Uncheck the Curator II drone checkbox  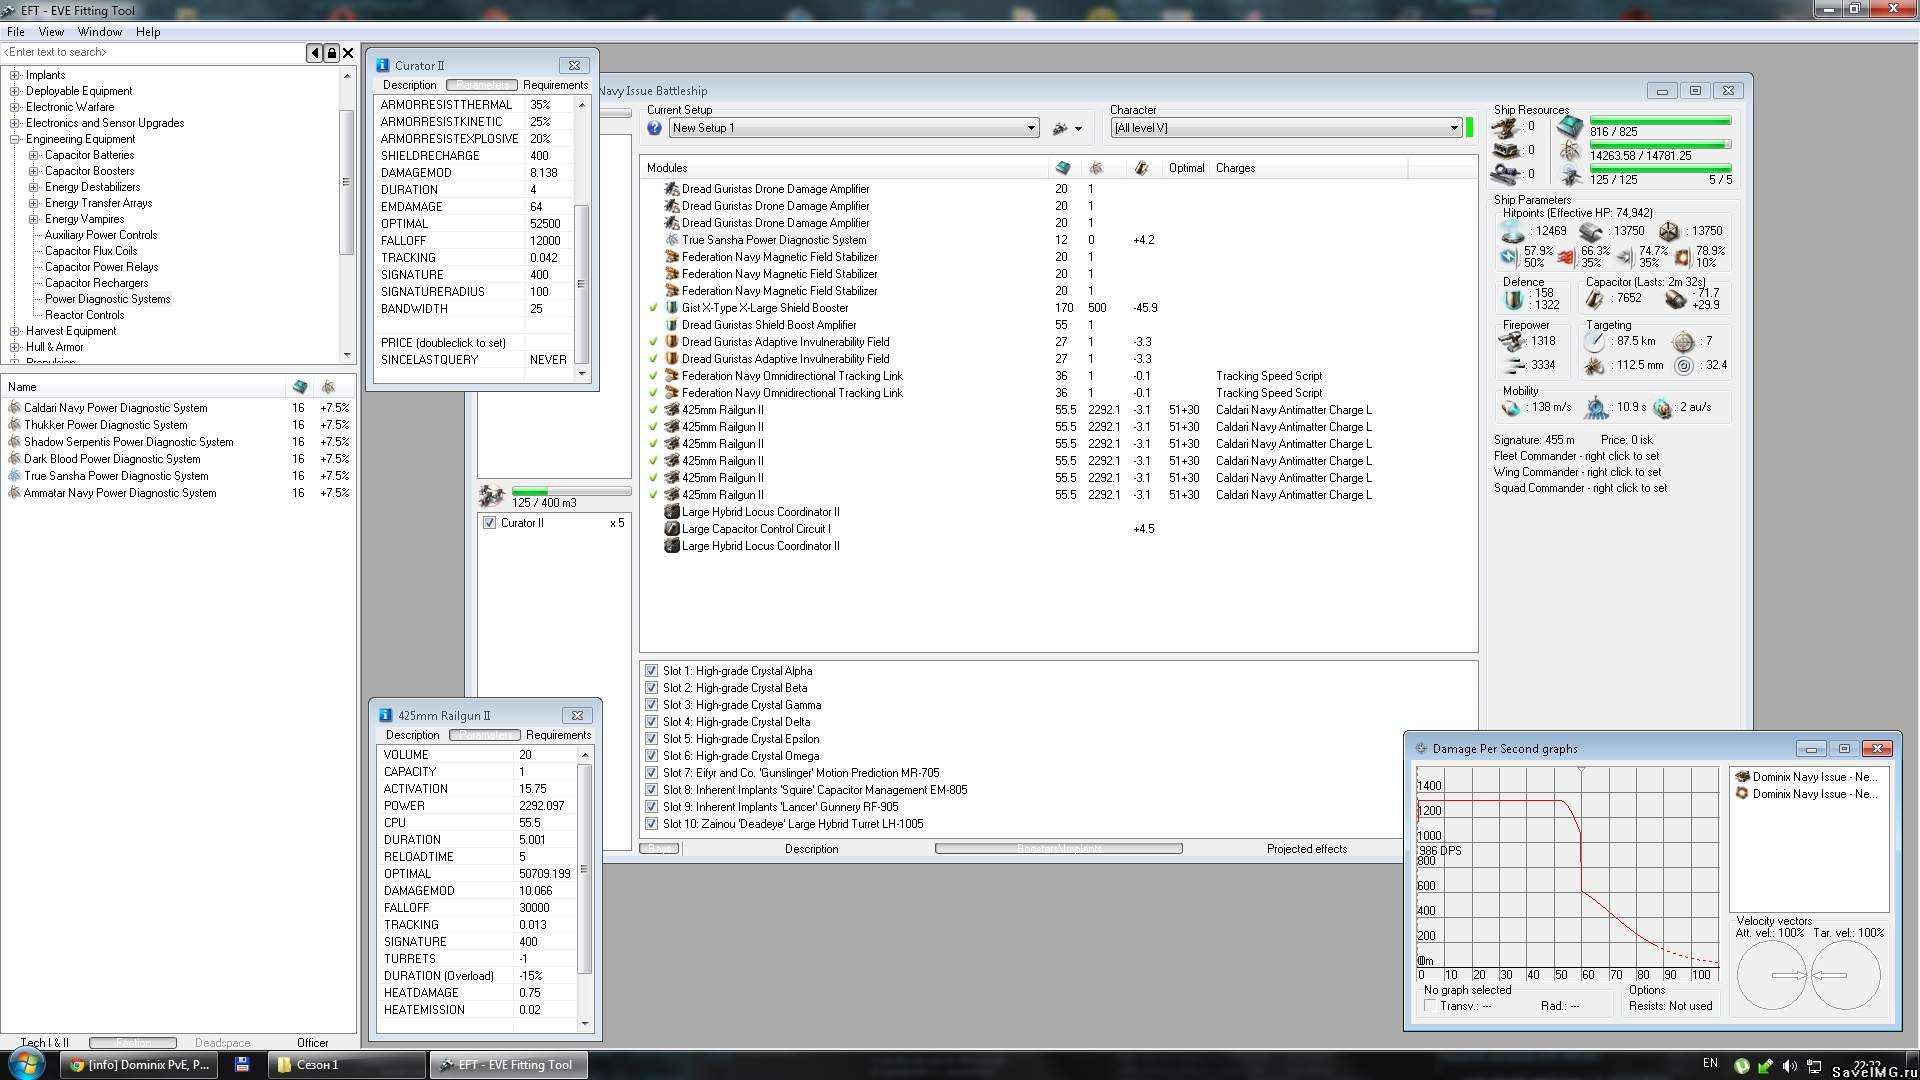(x=489, y=523)
